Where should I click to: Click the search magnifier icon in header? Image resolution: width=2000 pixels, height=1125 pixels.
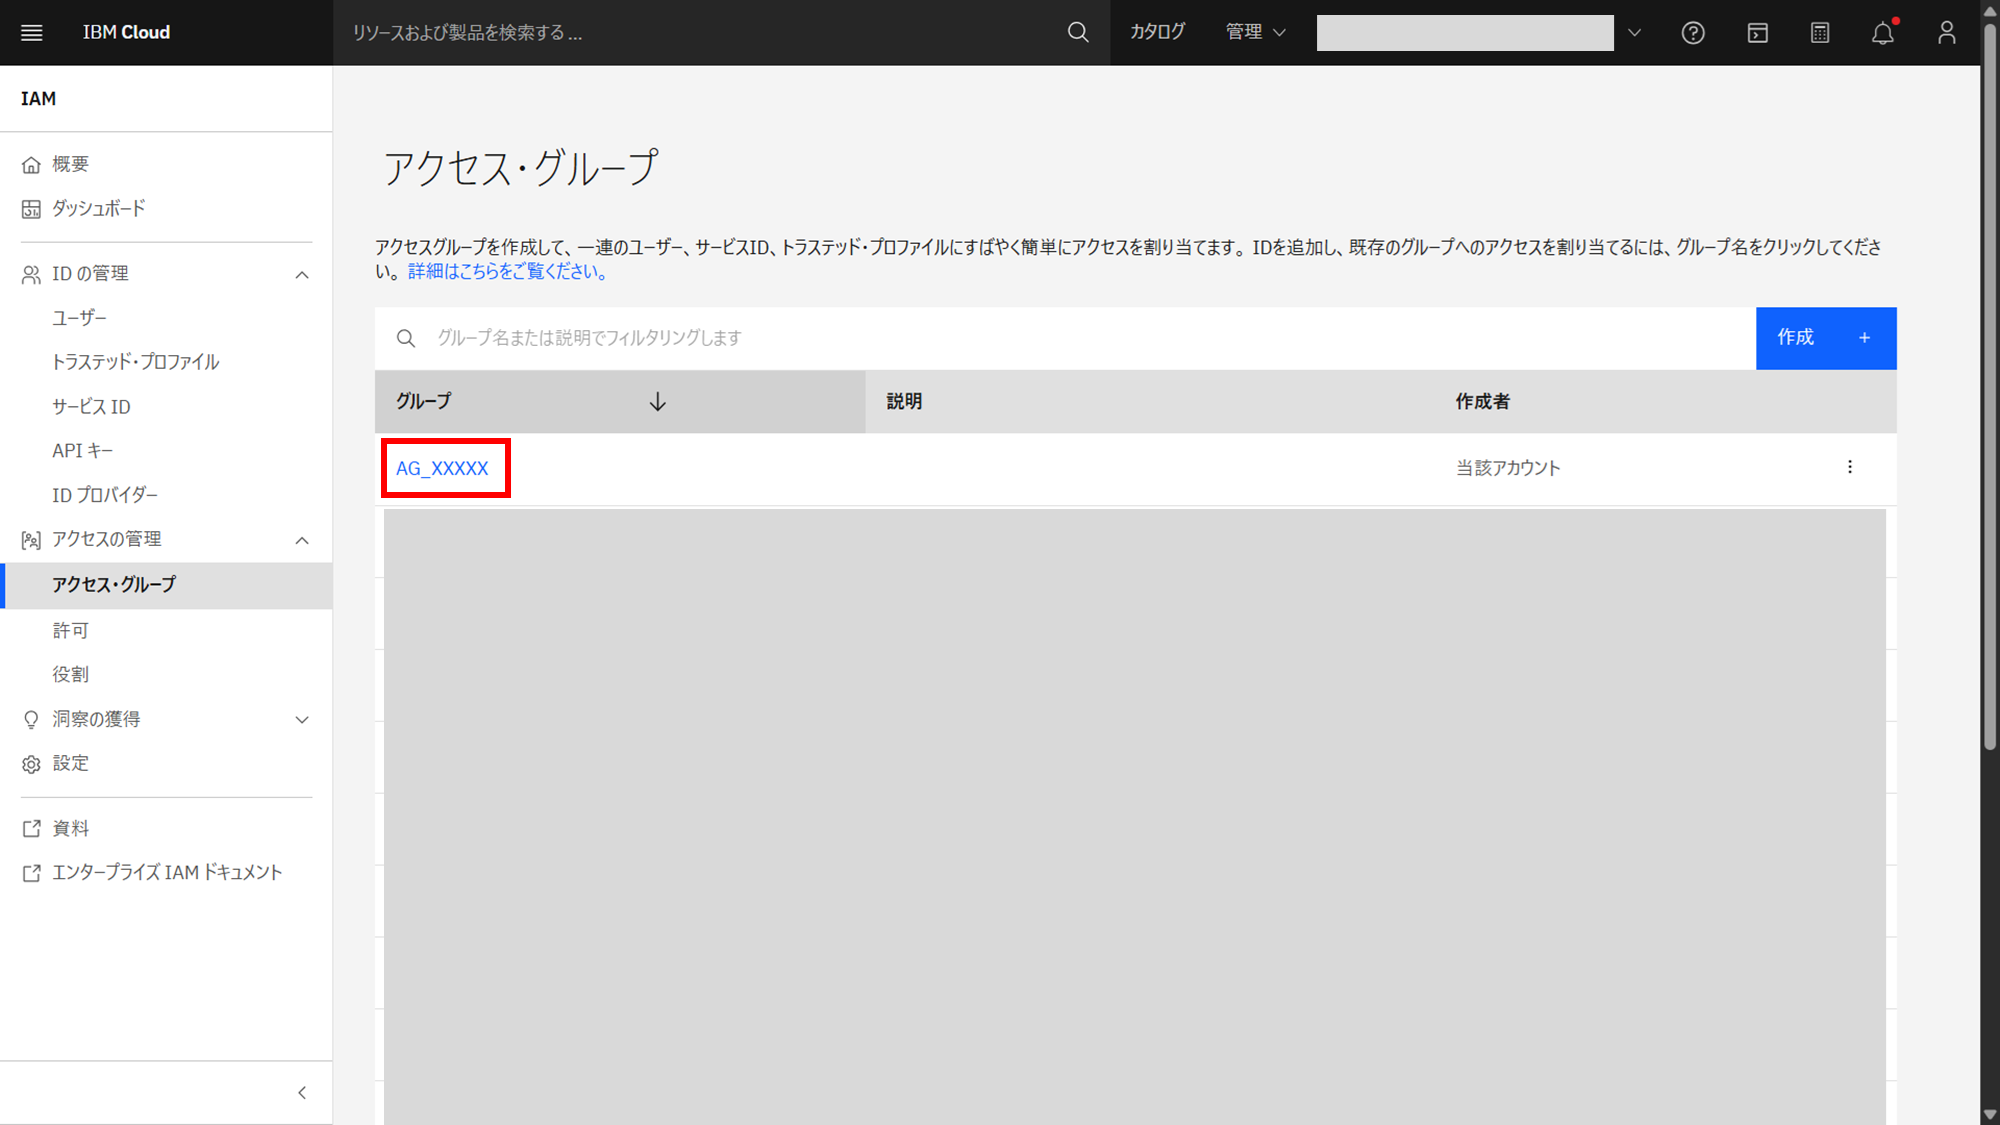(x=1077, y=32)
